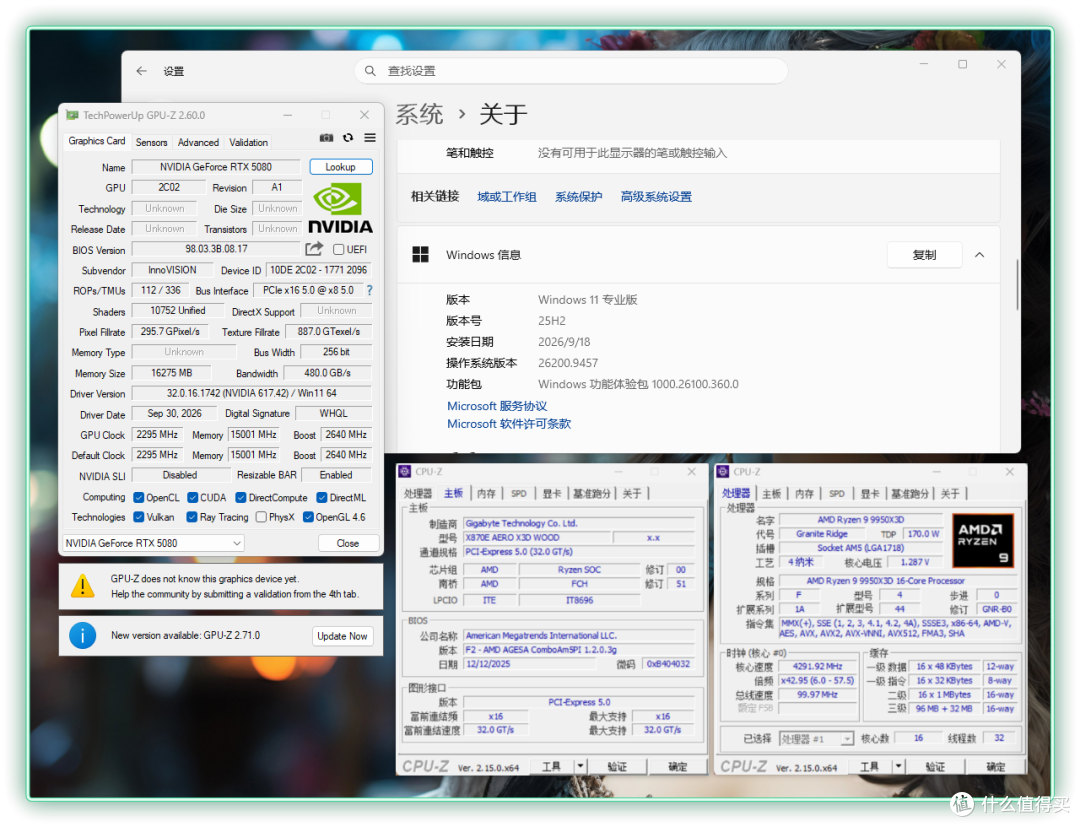The image size is (1080, 827).
Task: Click 关于 tab in left CPU-Z window
Action: coord(632,493)
